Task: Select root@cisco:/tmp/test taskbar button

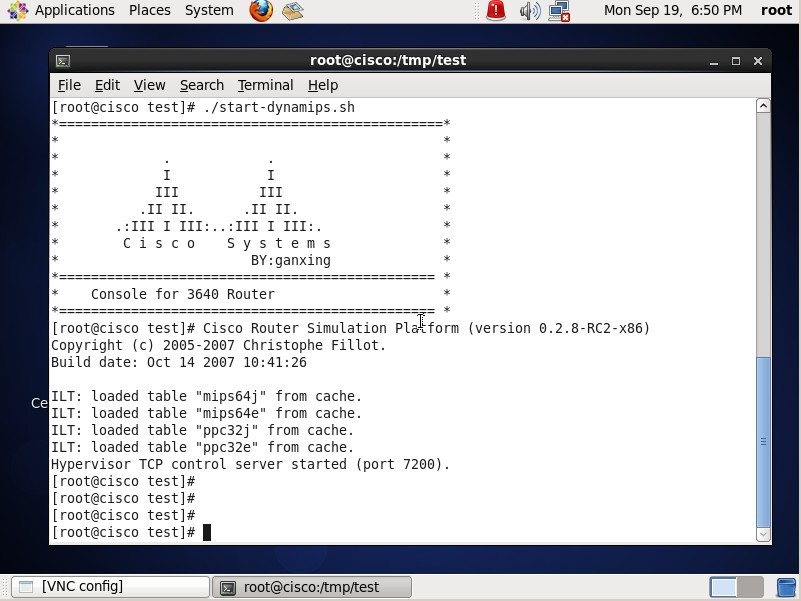Action: (312, 587)
